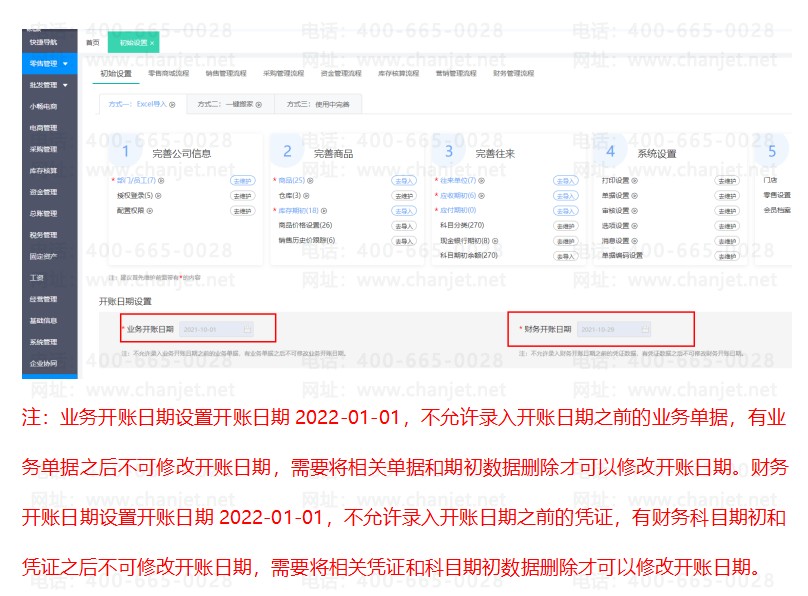Screen dimensions: 808x596
Task: Select the 财务管理流程 tab
Action: click(x=513, y=74)
